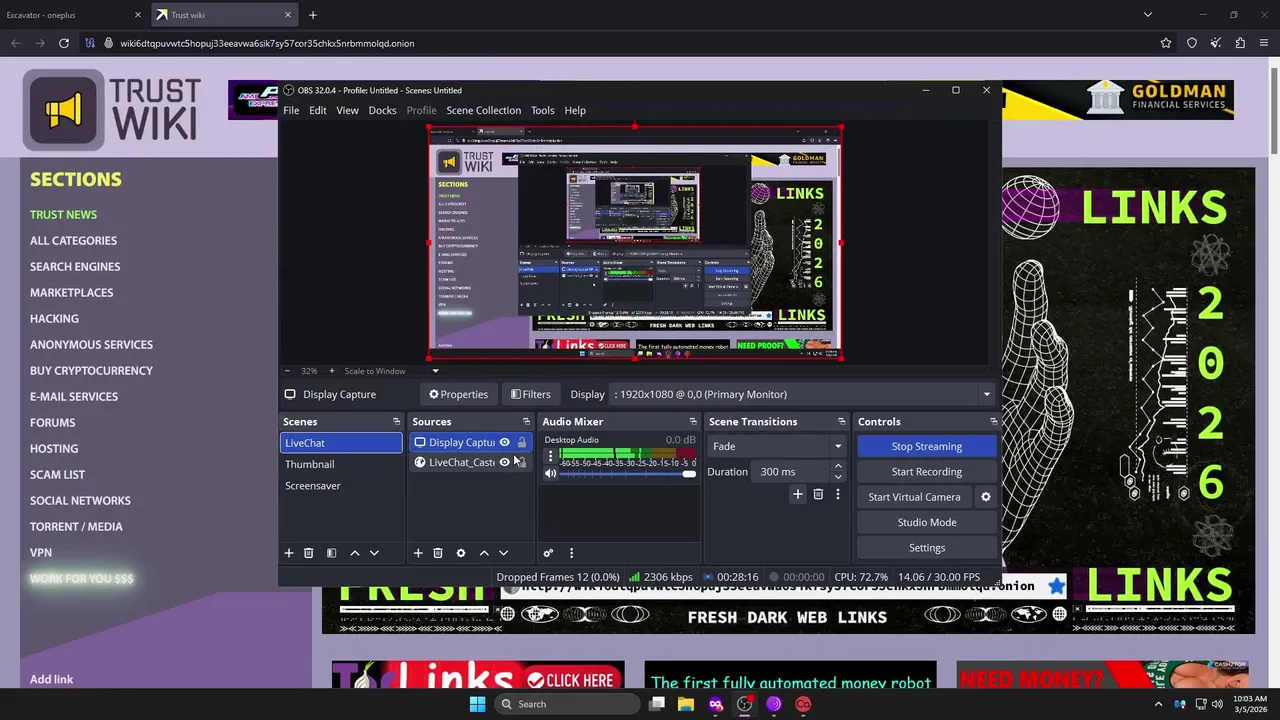Move the source up in the Sources list
Screen dimensions: 1280x720
484,553
